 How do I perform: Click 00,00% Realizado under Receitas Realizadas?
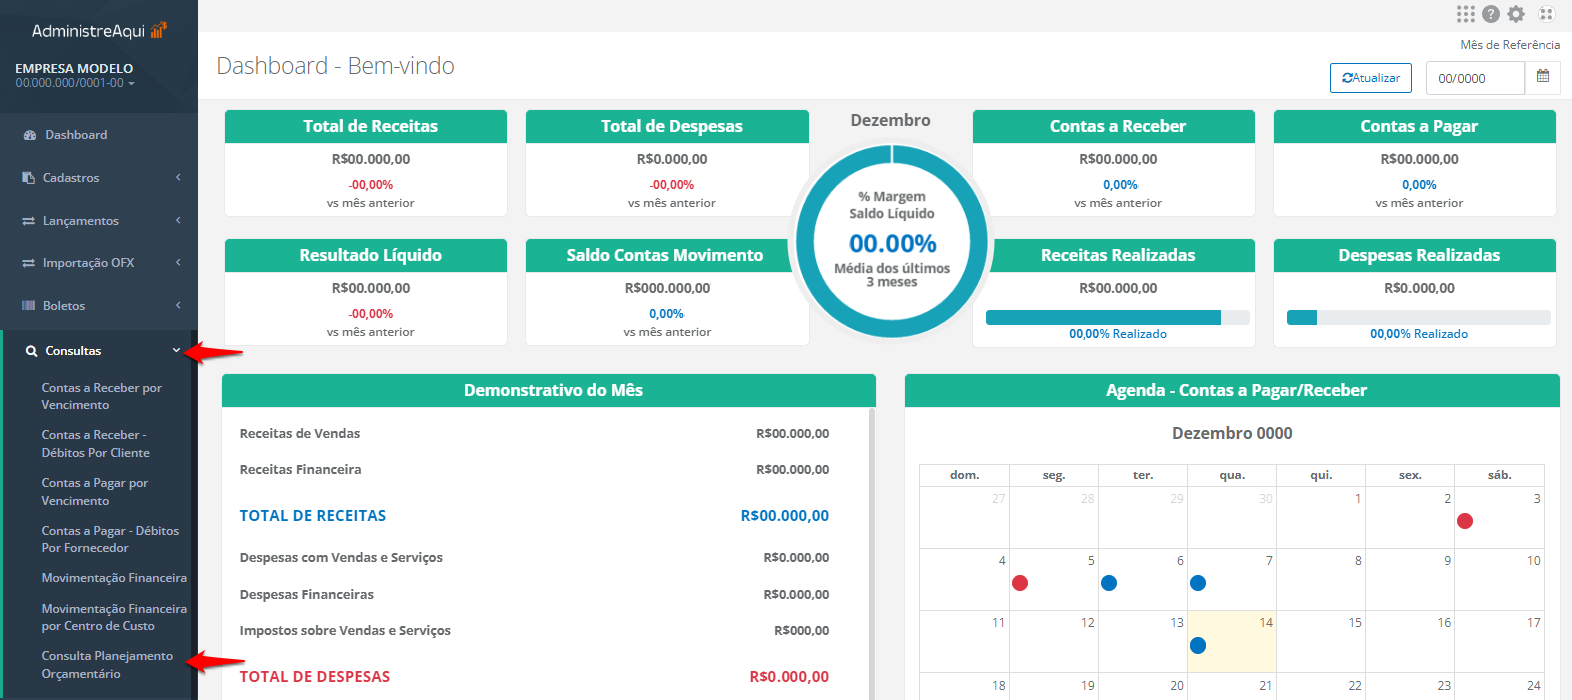(1117, 334)
